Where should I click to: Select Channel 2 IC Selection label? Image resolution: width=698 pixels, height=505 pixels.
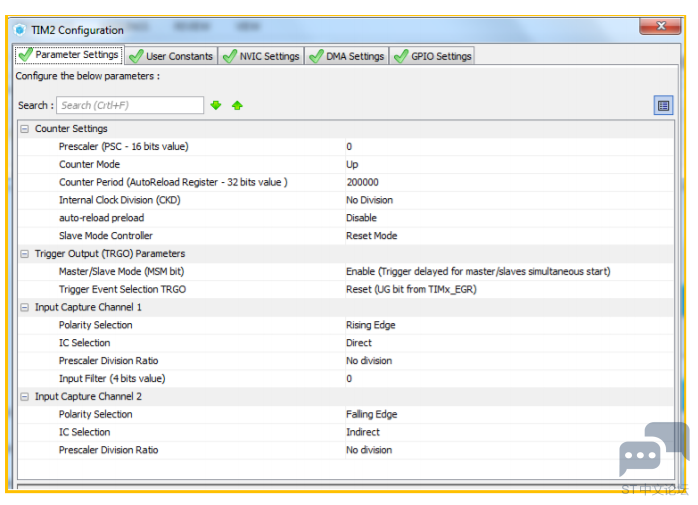point(85,432)
